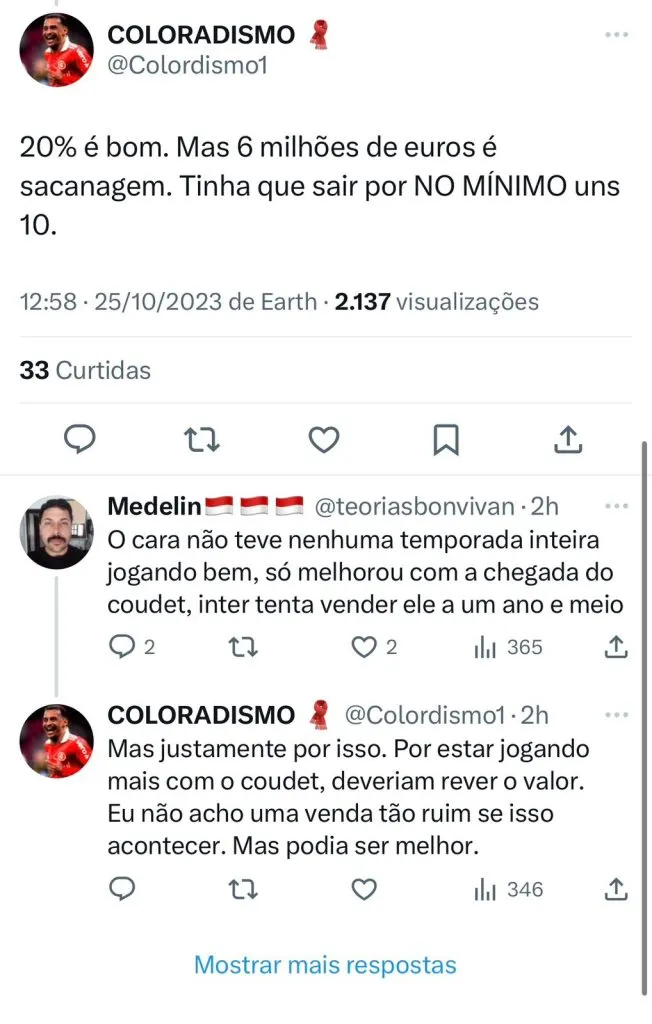This screenshot has height=1024, width=652.
Task: Share Medelin's reply
Action: point(617,647)
